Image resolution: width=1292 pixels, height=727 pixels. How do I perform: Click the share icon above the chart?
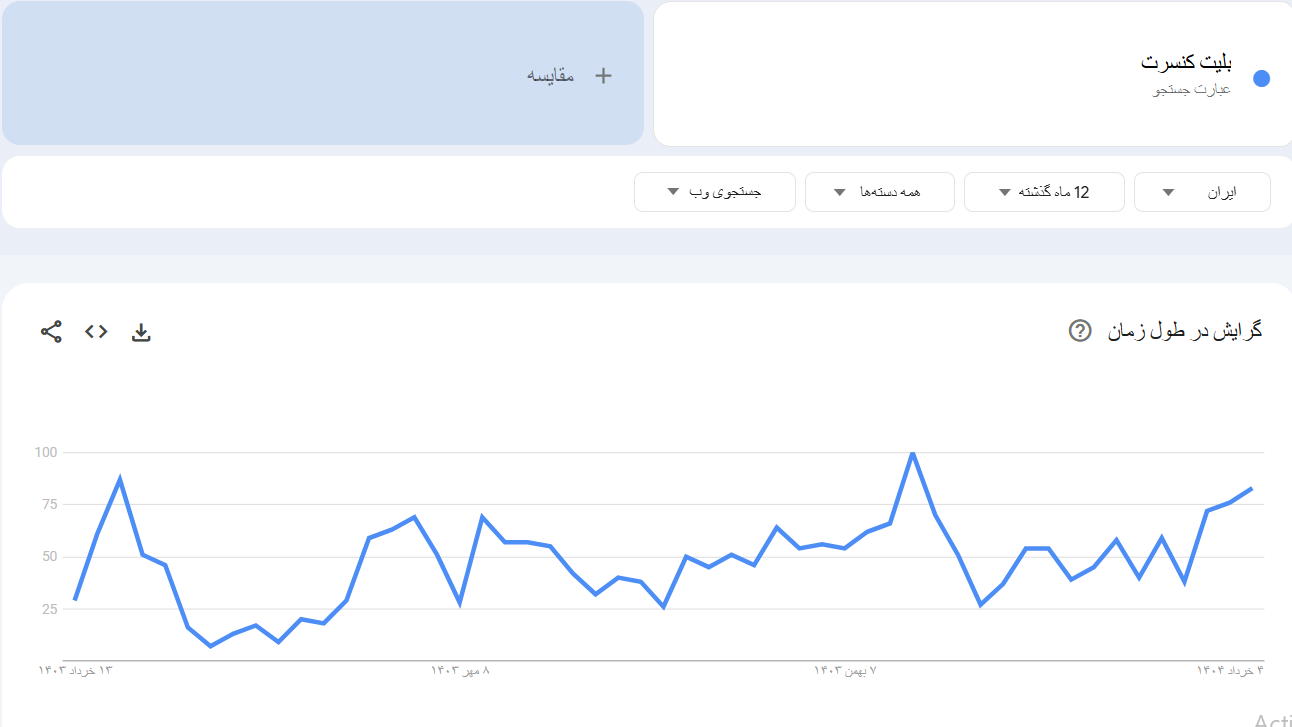[x=51, y=332]
